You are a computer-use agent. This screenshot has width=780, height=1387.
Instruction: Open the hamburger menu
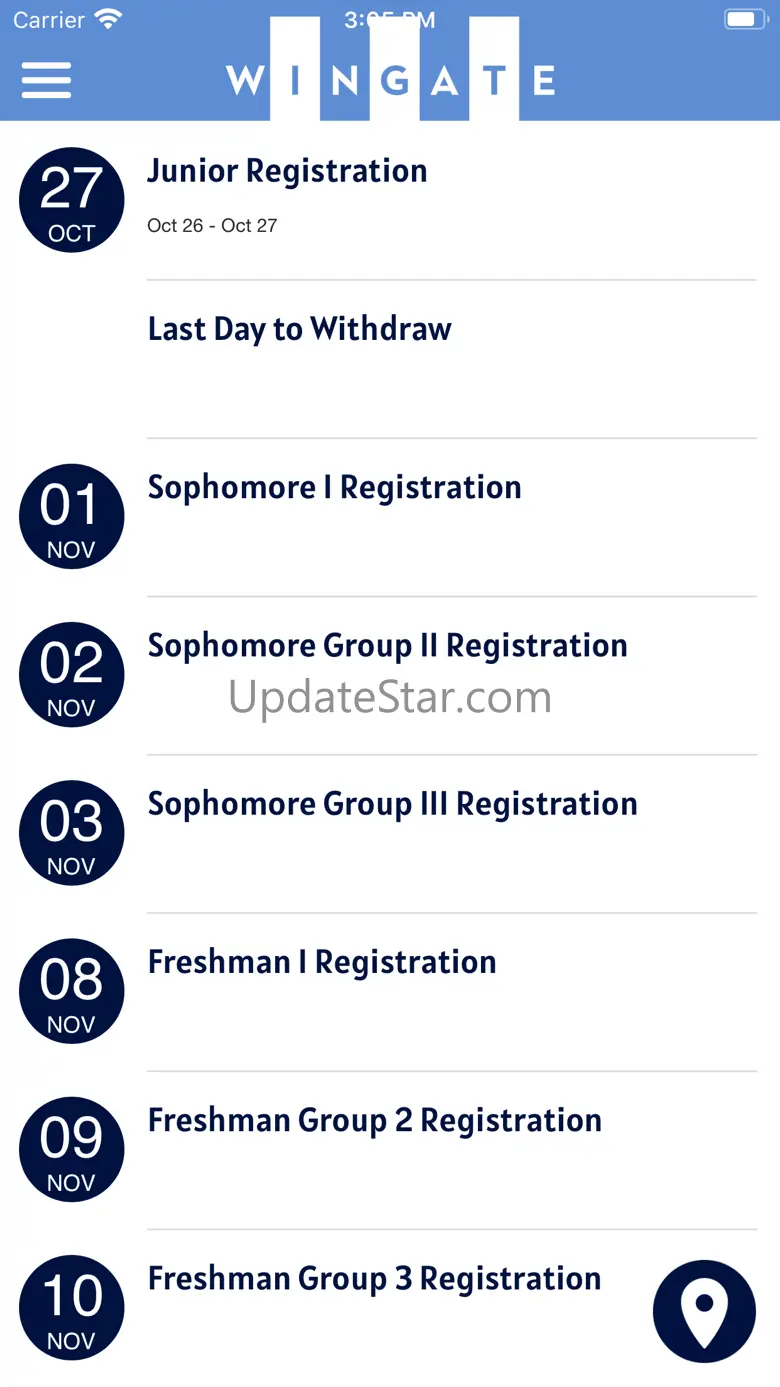(46, 80)
